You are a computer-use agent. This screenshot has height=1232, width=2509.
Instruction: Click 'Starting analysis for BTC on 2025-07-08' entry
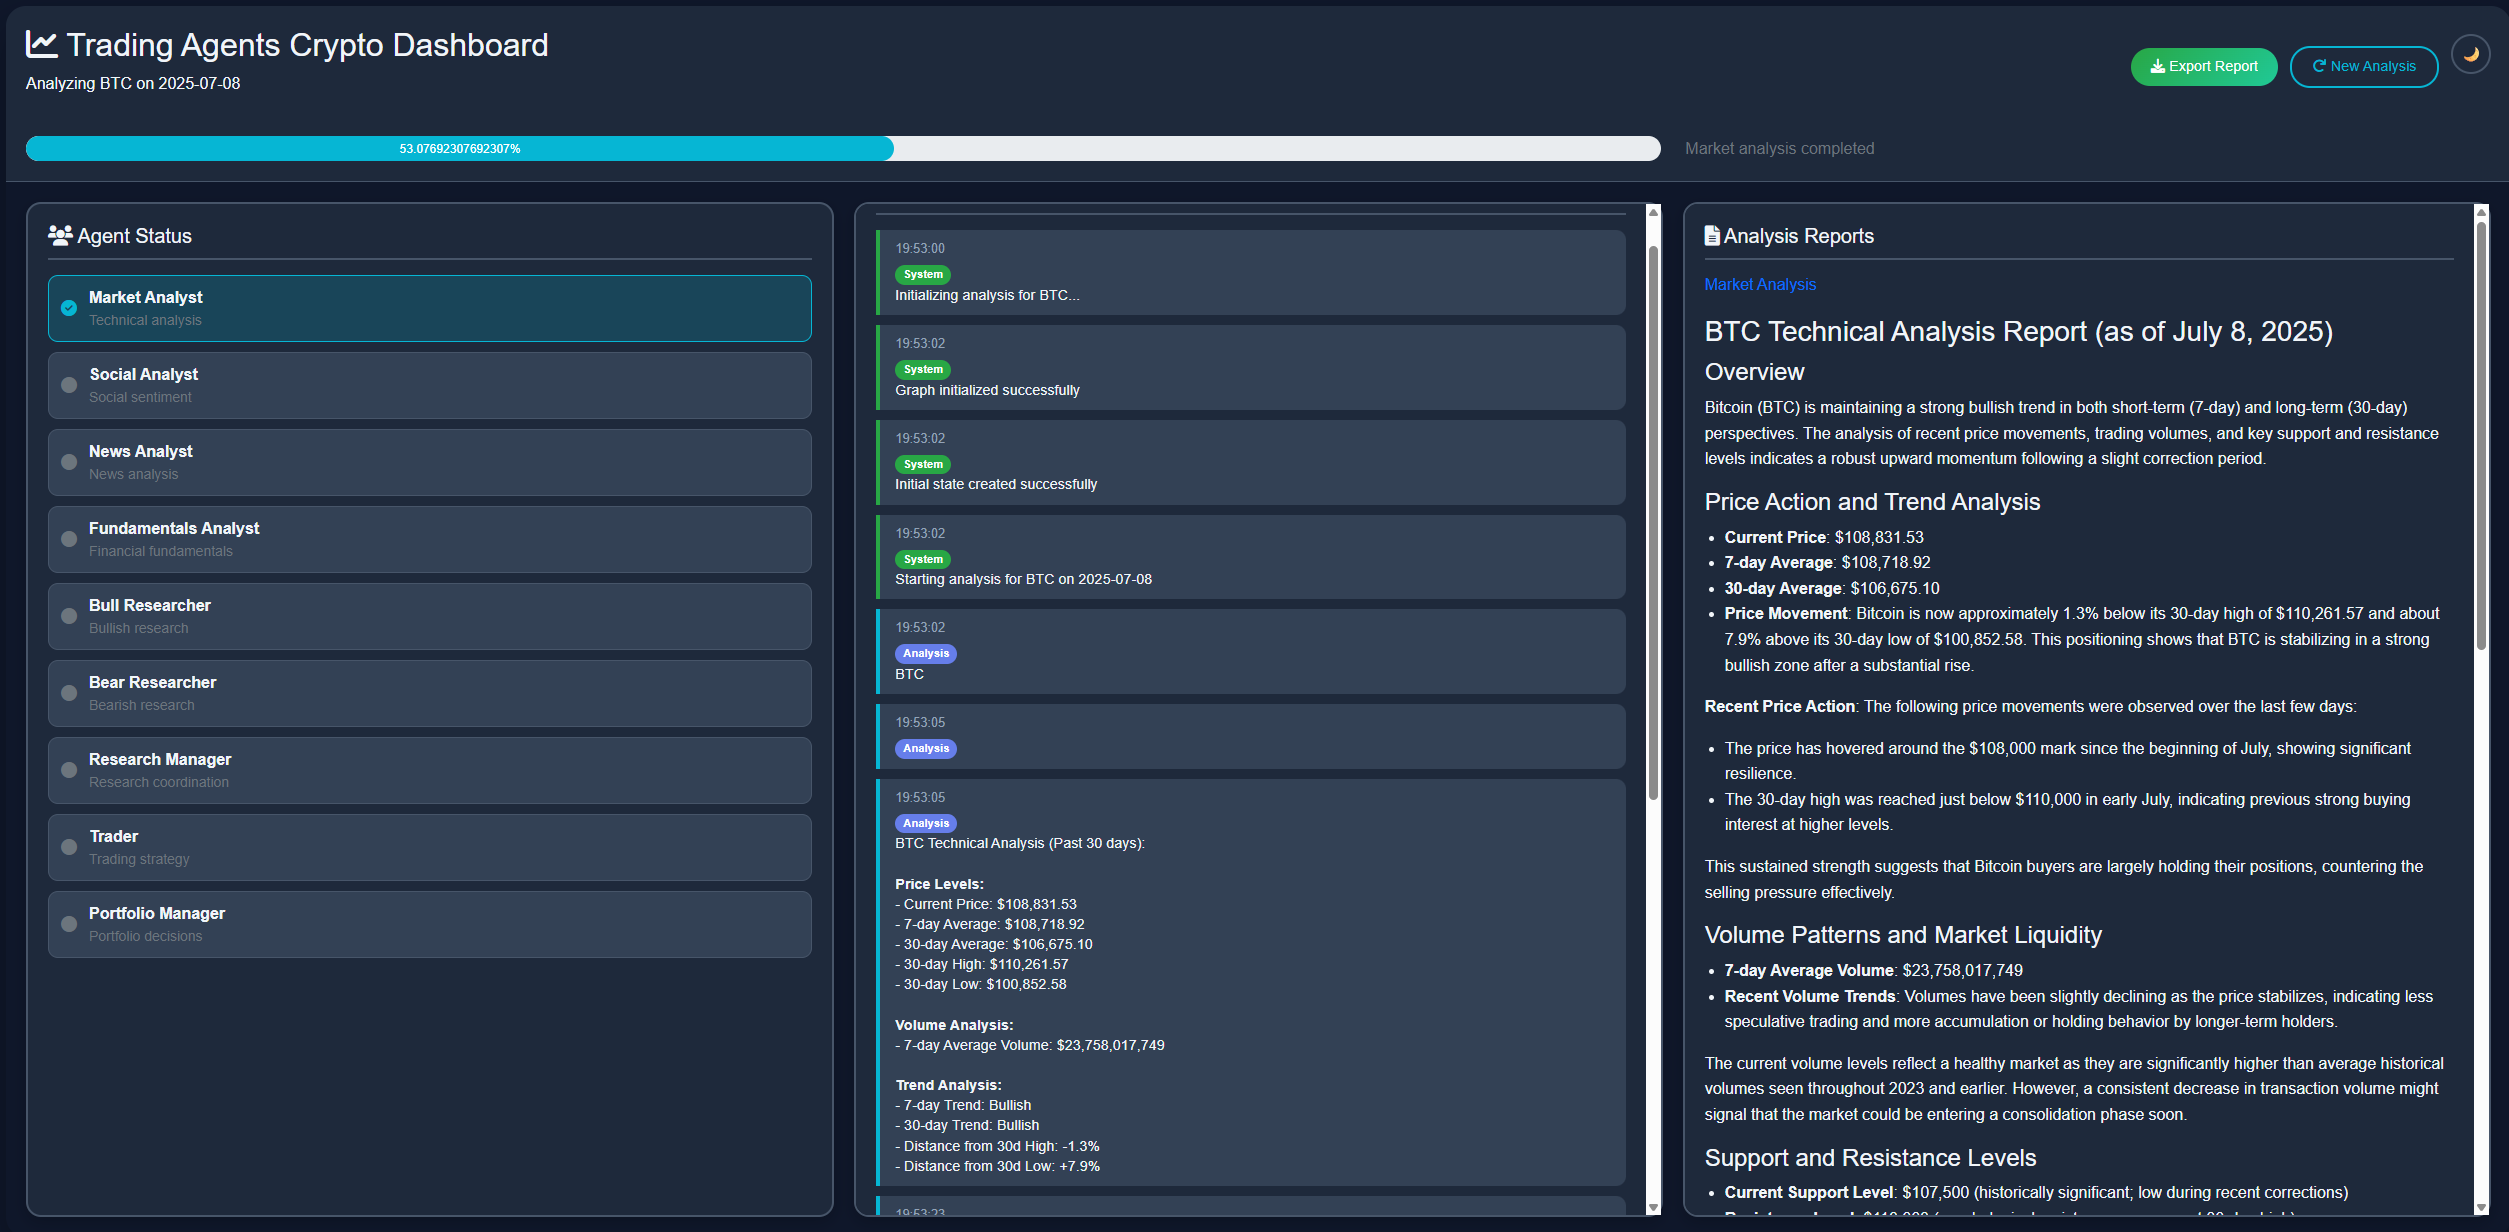(x=1251, y=557)
